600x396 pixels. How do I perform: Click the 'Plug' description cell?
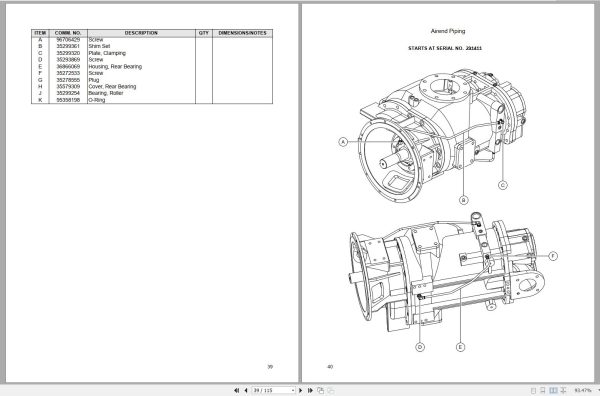(x=94, y=80)
